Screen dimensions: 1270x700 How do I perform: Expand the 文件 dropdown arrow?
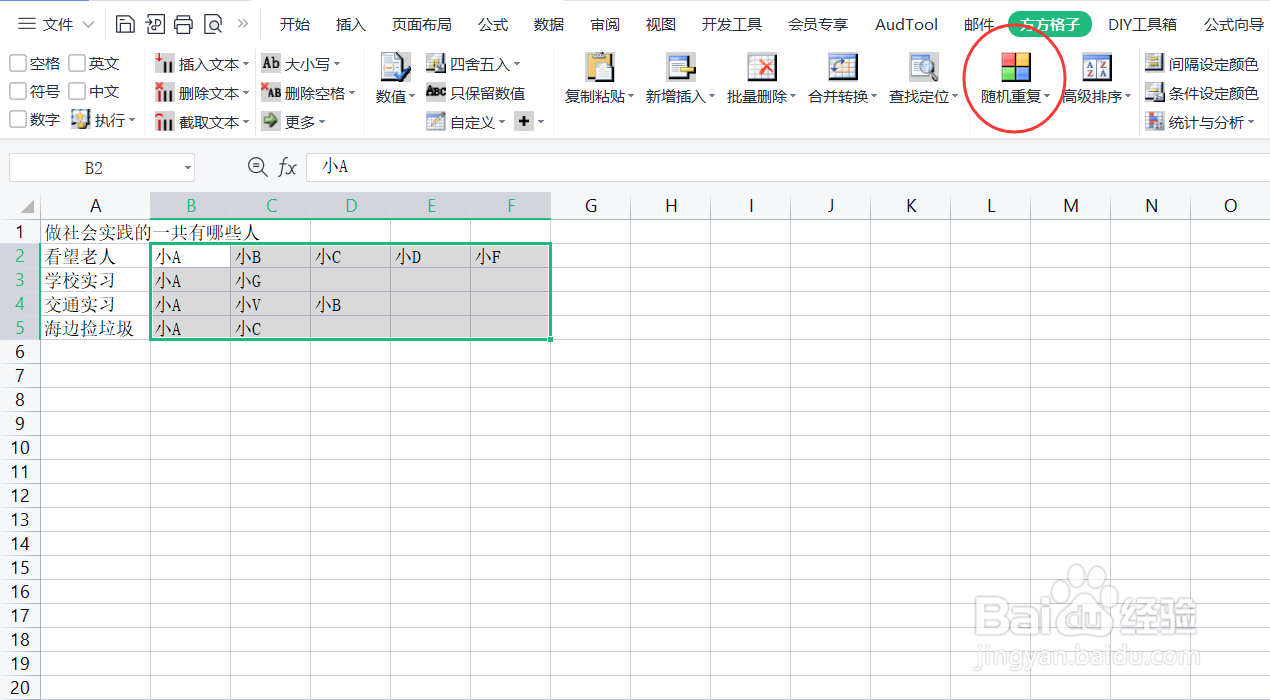click(88, 24)
